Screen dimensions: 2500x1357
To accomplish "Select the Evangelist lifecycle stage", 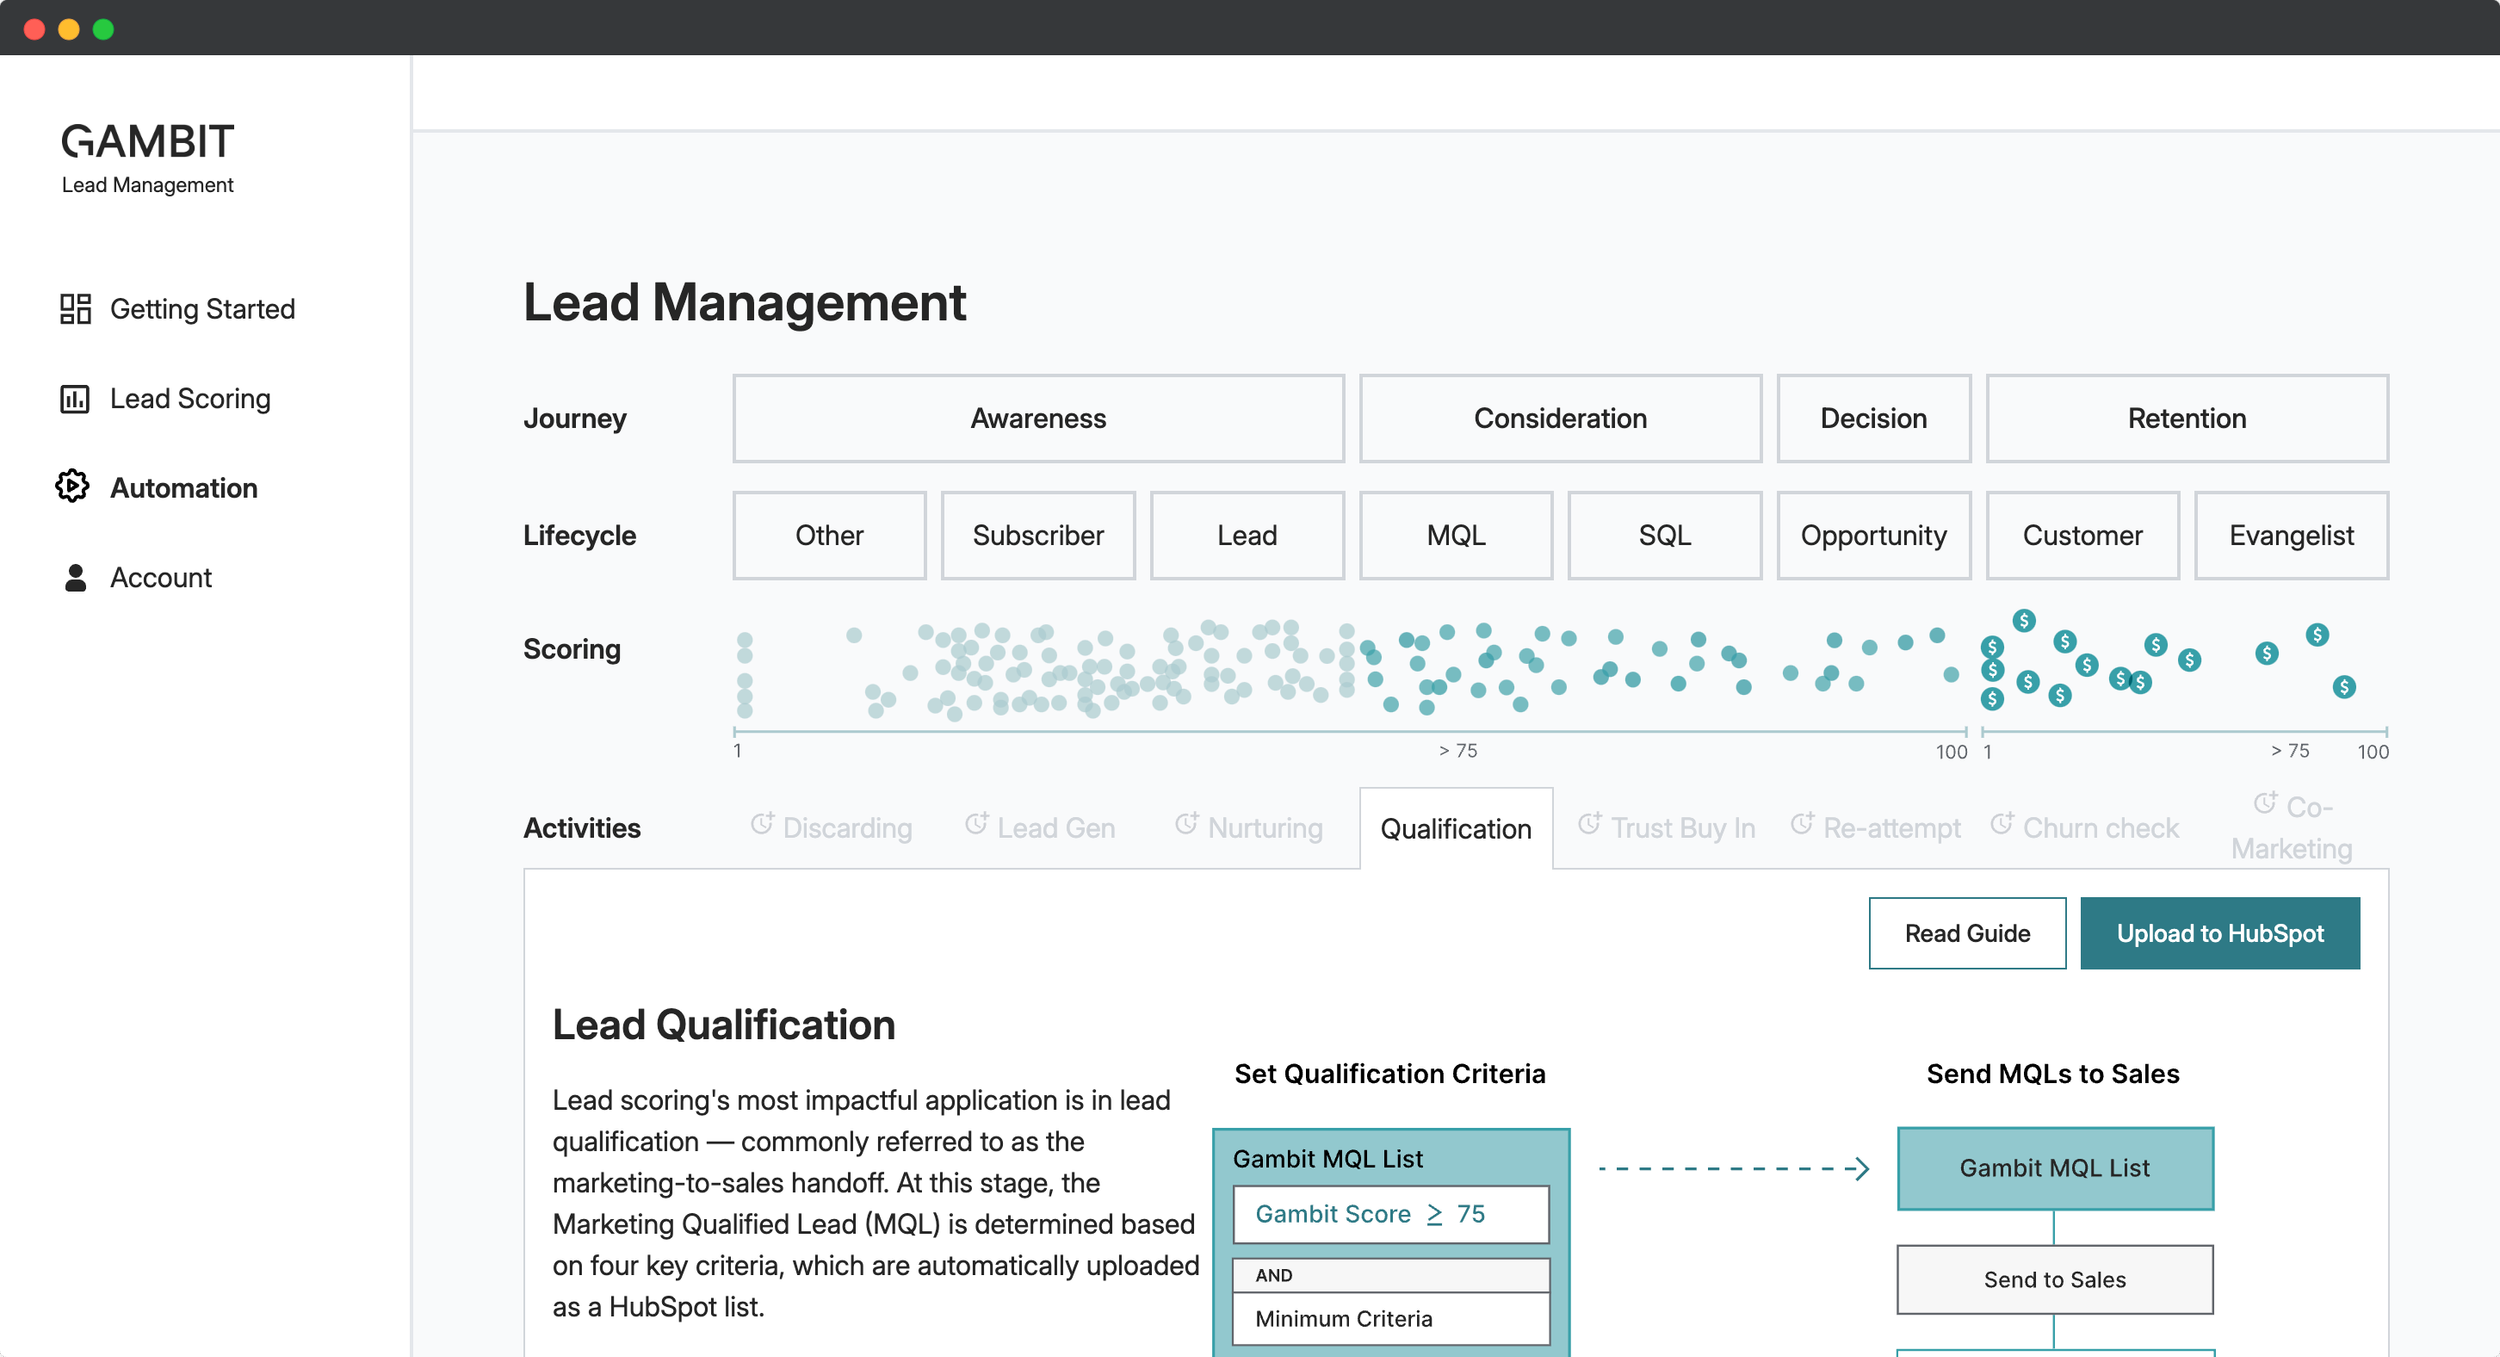I will tap(2290, 535).
